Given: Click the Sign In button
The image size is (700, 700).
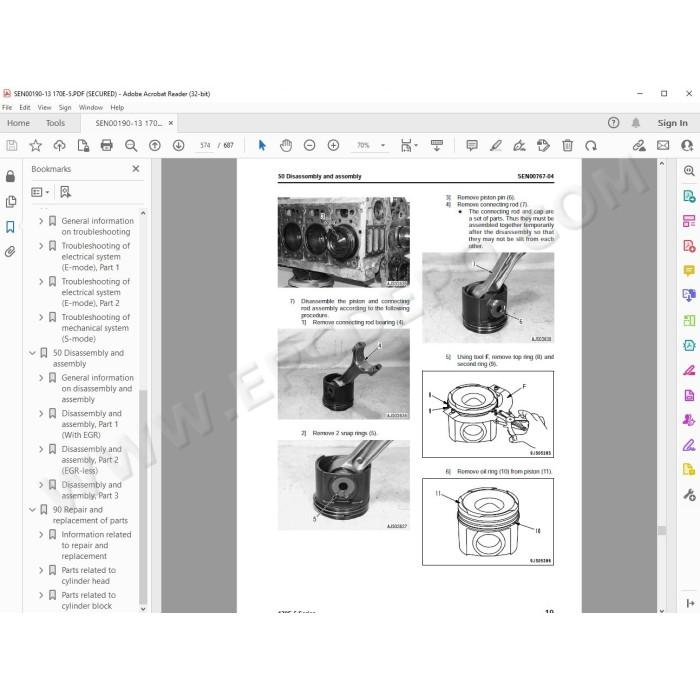Looking at the screenshot, I should 672,123.
